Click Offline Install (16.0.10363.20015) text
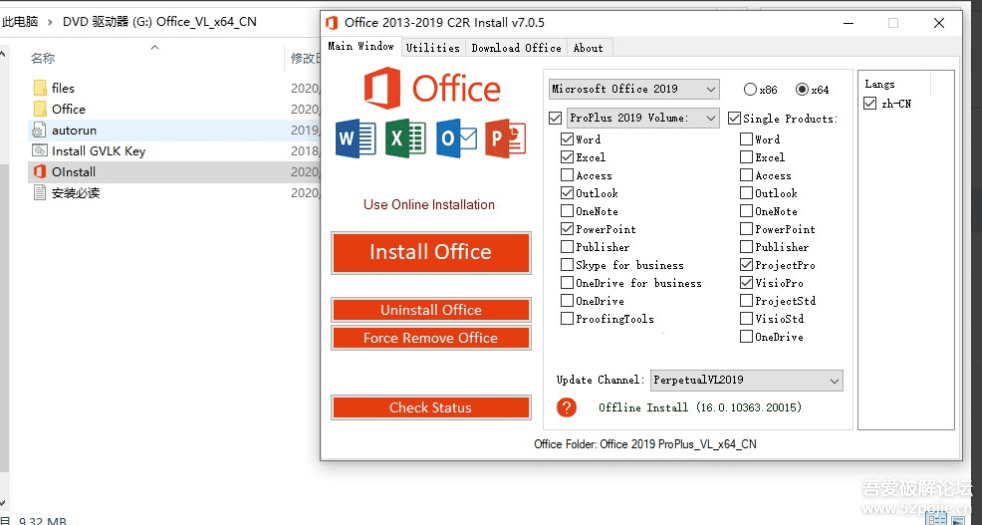The image size is (982, 525). (x=700, y=408)
